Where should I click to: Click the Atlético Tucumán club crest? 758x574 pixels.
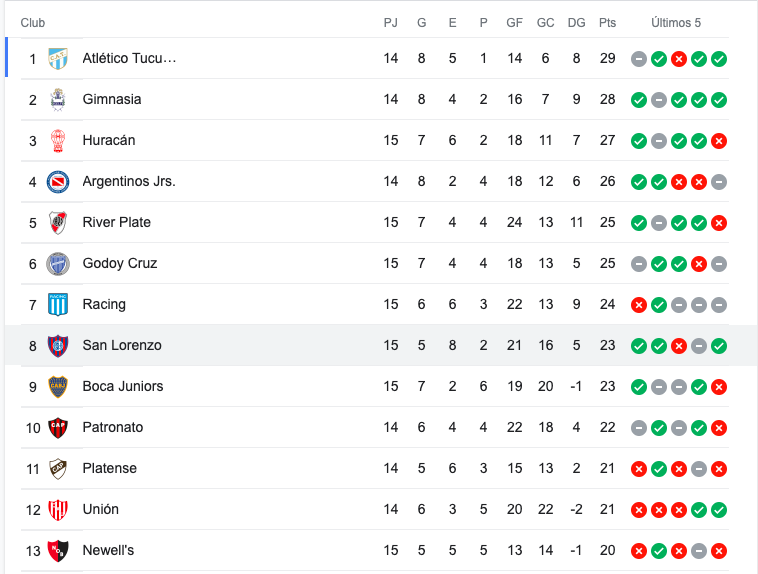pos(58,59)
